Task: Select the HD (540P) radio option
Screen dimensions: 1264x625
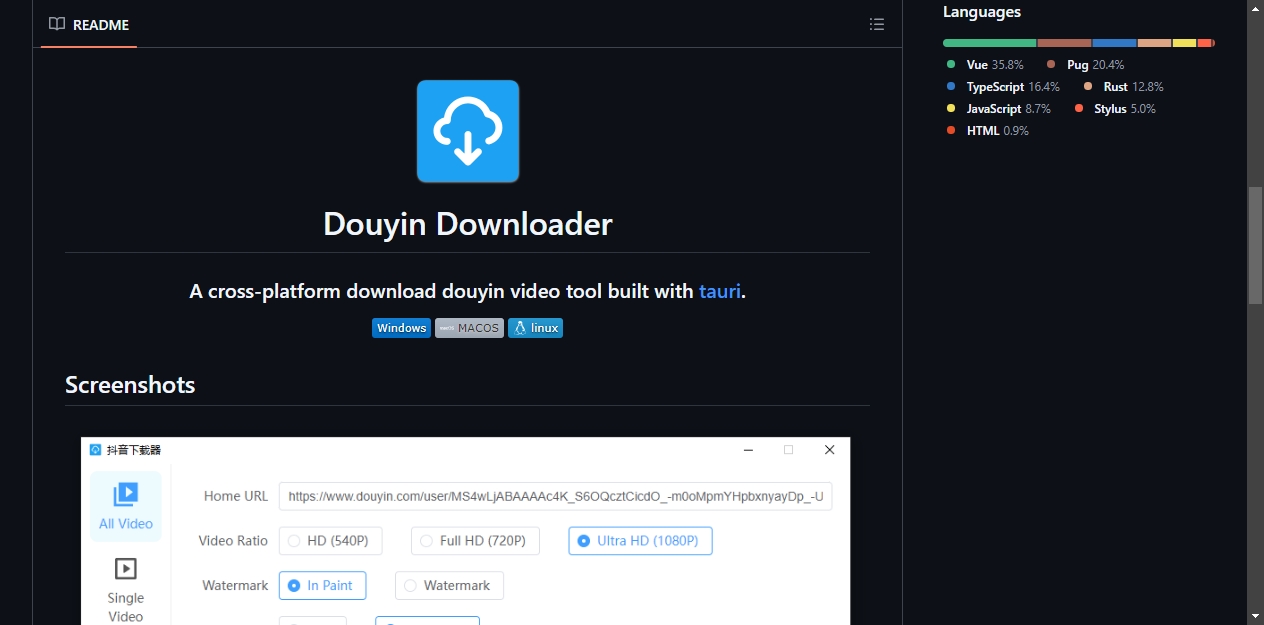Action: 329,541
